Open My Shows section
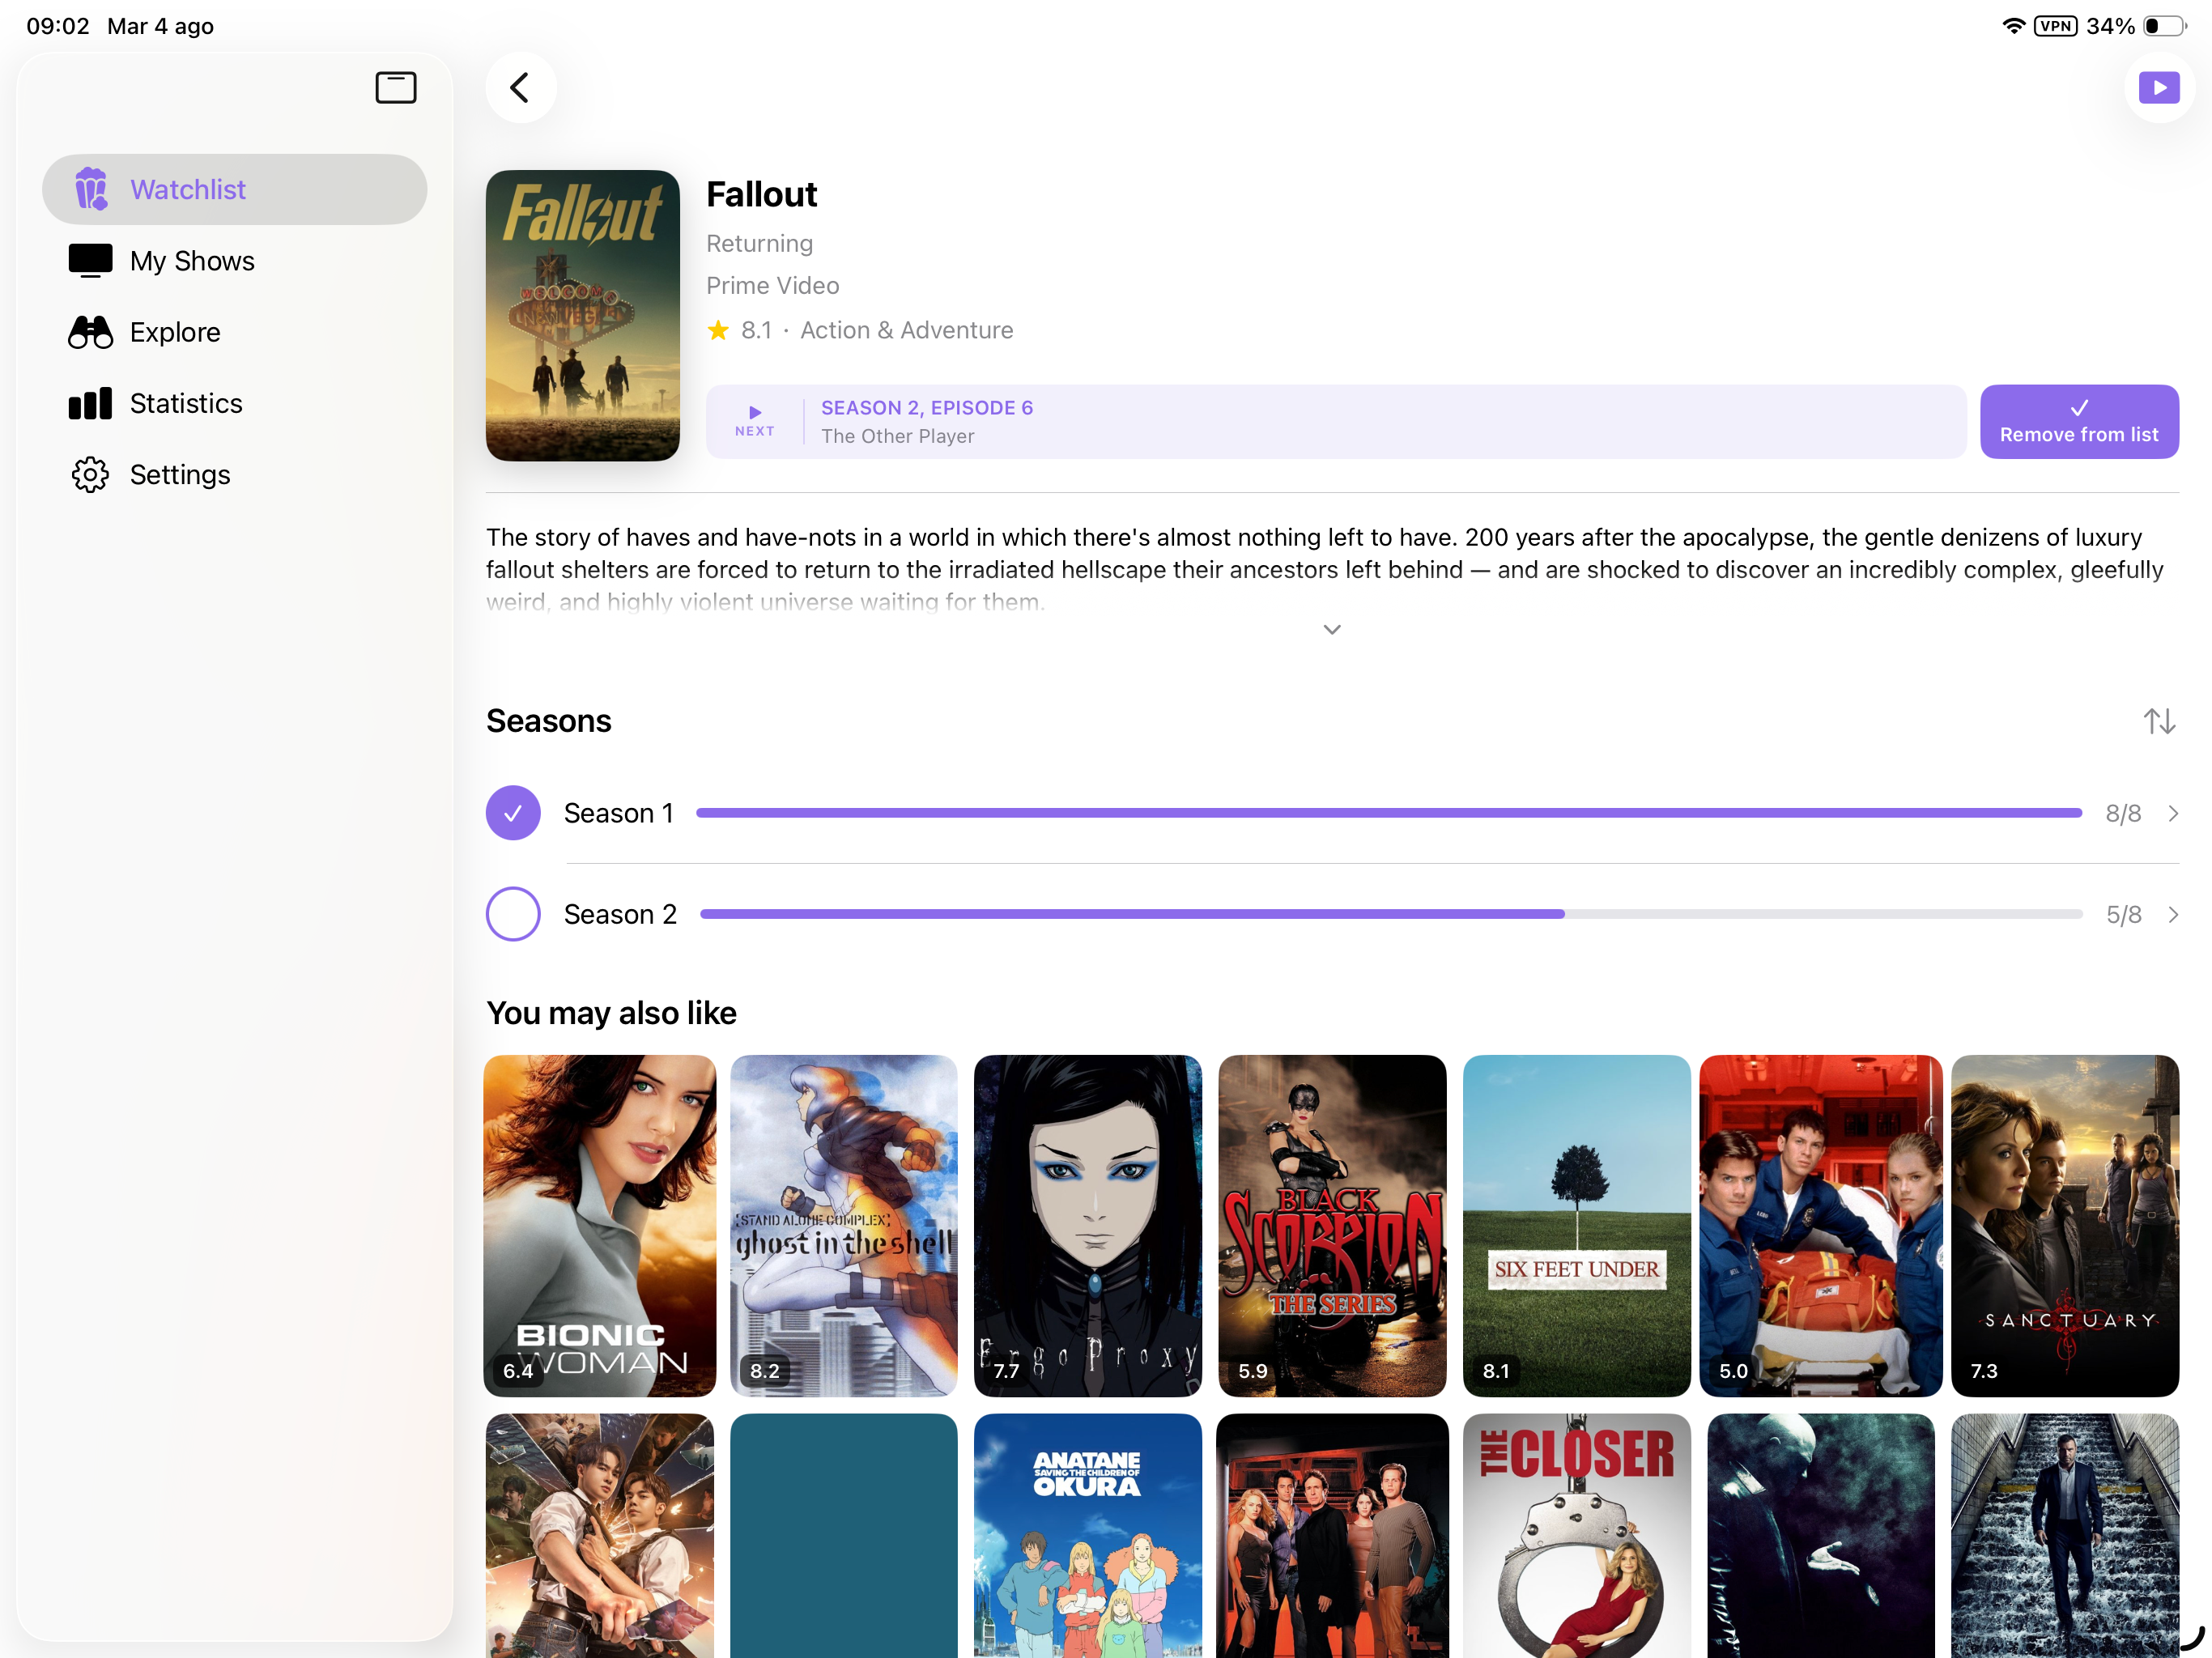Image resolution: width=2212 pixels, height=1658 pixels. tap(235, 260)
